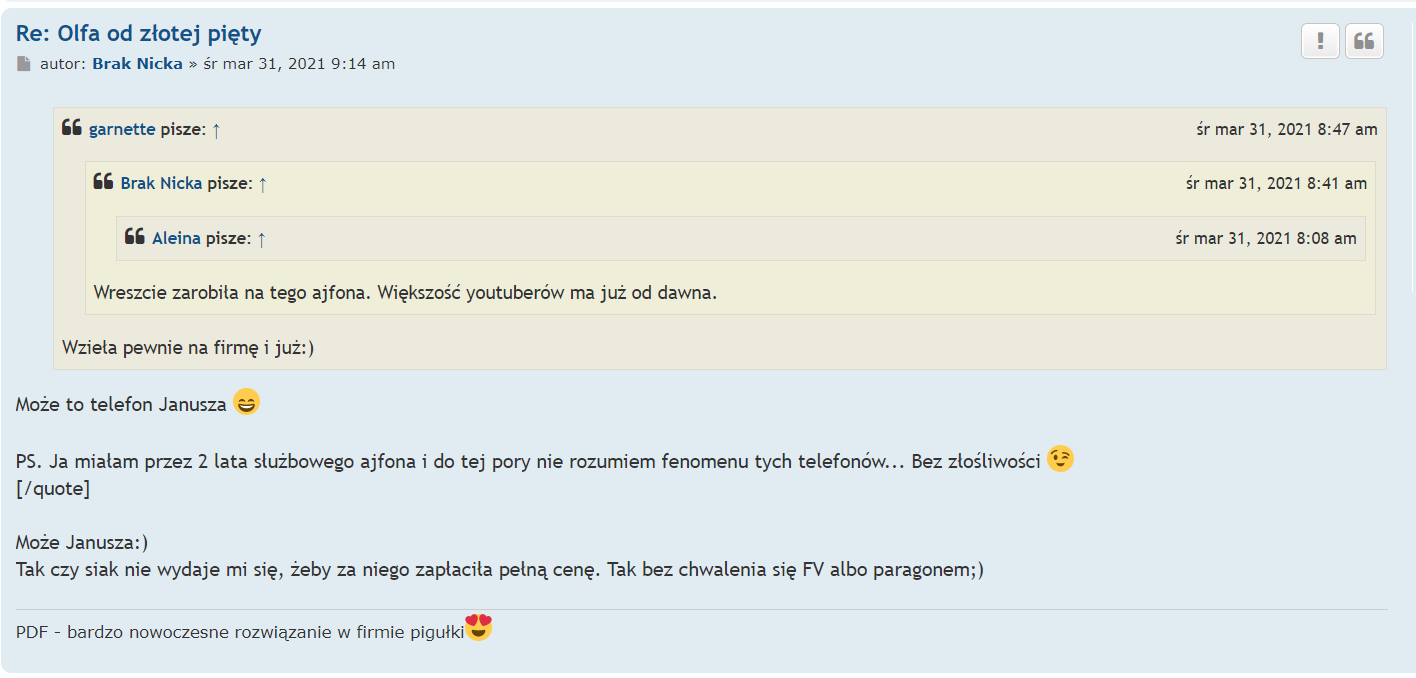Click quotation mark icon before quoted Brak Nicka

point(103,182)
